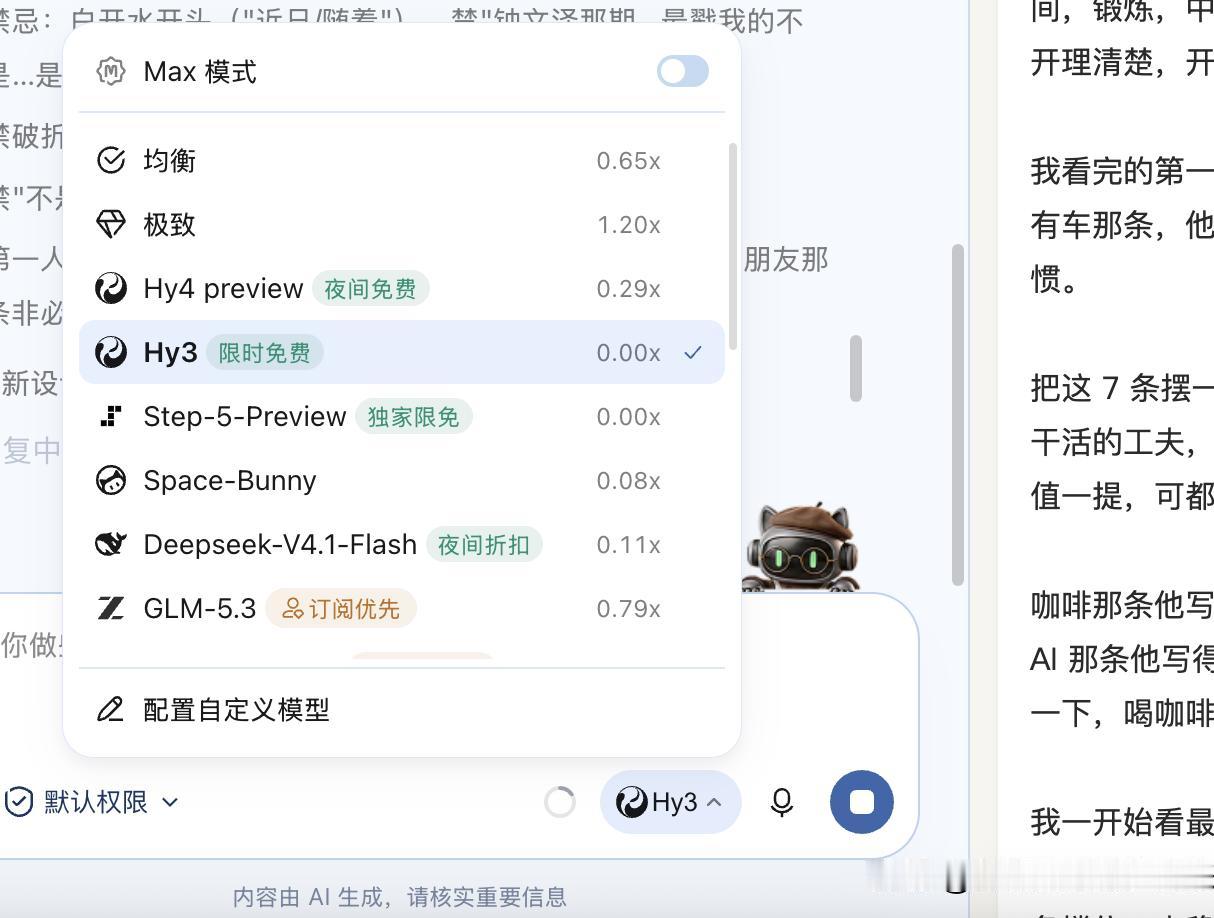Click the 0.11x rate for Deepseek-V4.1-Flash

click(628, 544)
